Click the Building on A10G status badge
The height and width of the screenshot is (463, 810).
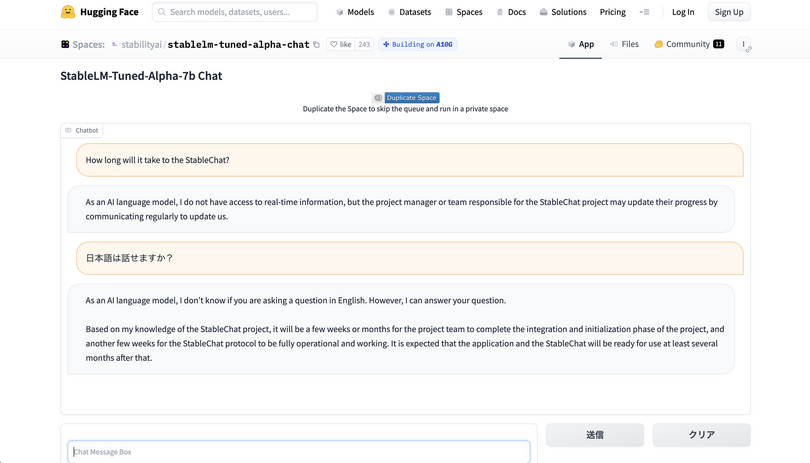click(x=417, y=44)
